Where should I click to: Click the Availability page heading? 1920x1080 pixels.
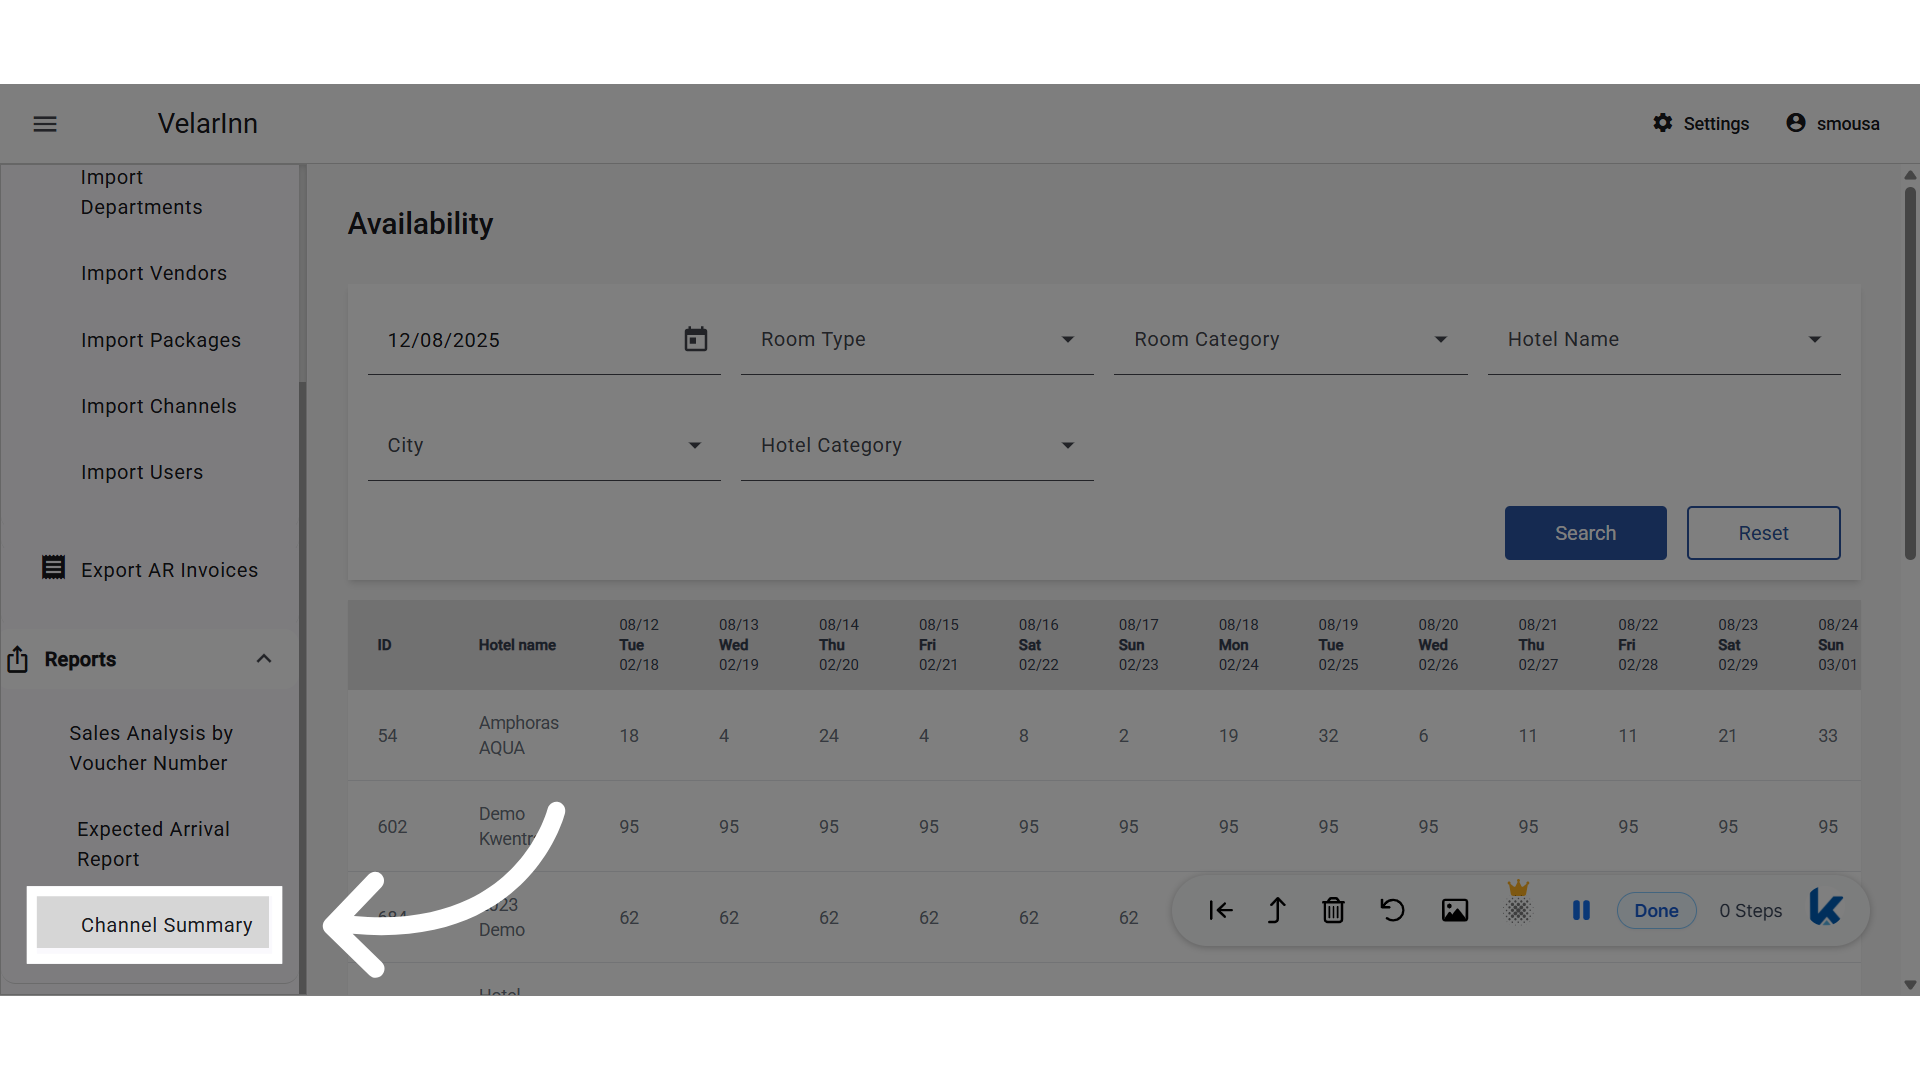click(x=420, y=224)
